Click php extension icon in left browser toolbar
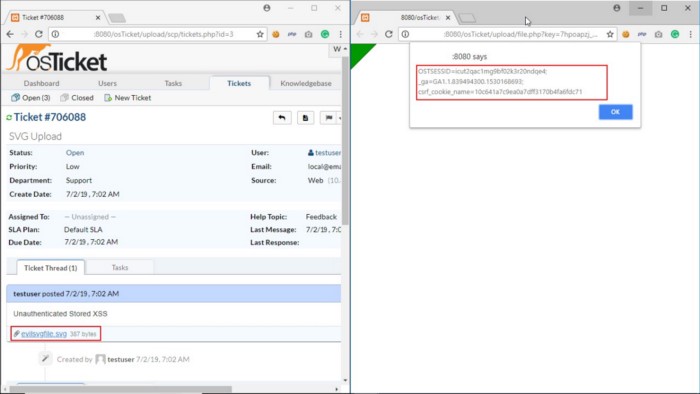The image size is (700, 394). coord(292,34)
